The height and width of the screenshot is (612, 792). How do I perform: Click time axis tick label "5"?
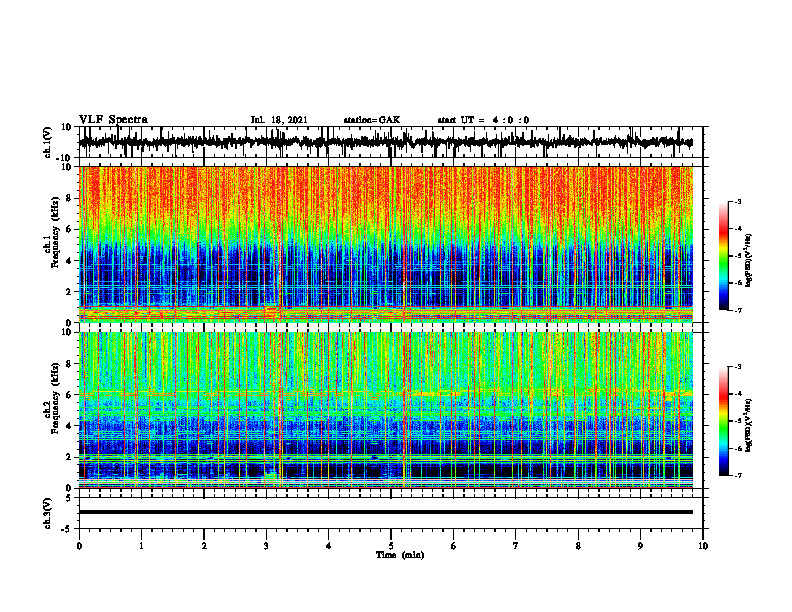(x=391, y=546)
